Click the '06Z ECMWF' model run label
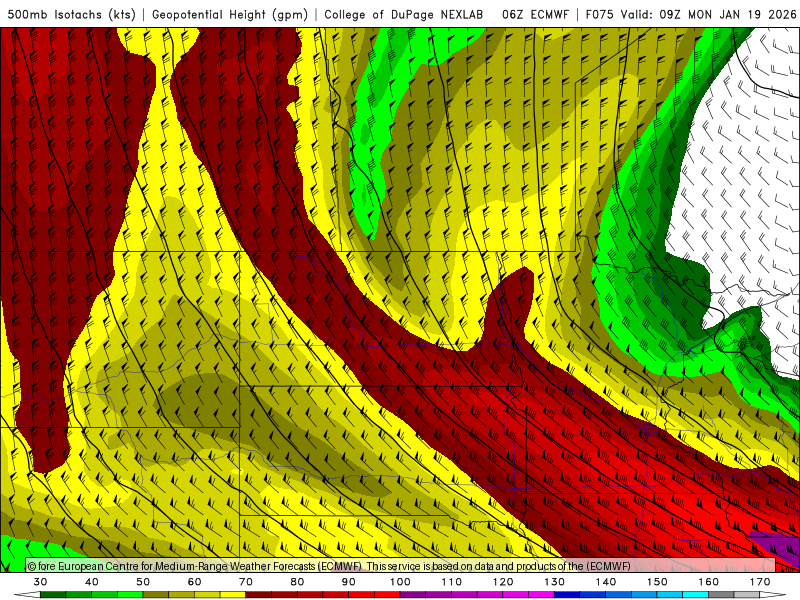This screenshot has width=800, height=600. 535,15
